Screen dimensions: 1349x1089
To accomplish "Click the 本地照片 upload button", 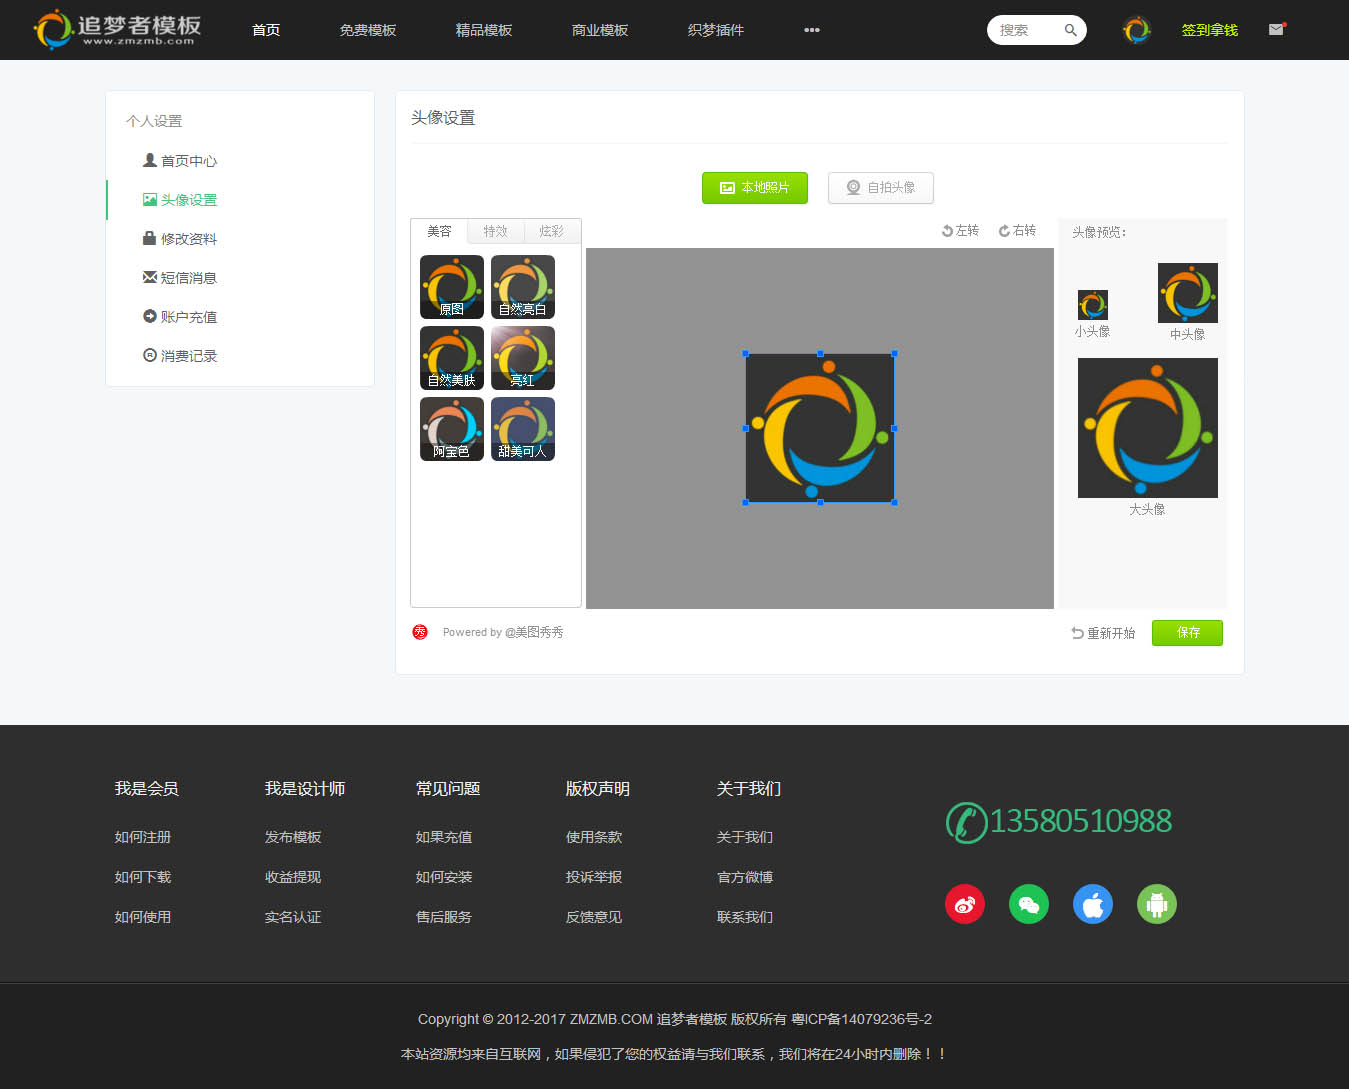I will (755, 188).
